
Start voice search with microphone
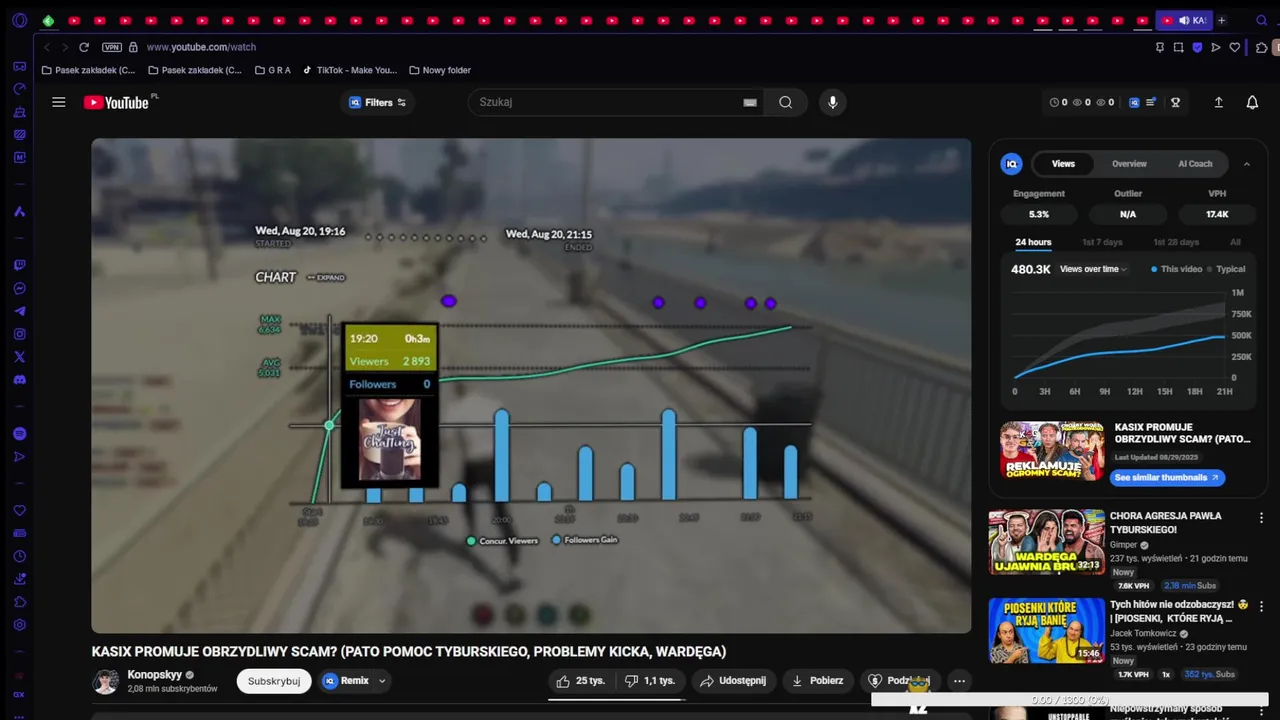(x=832, y=102)
